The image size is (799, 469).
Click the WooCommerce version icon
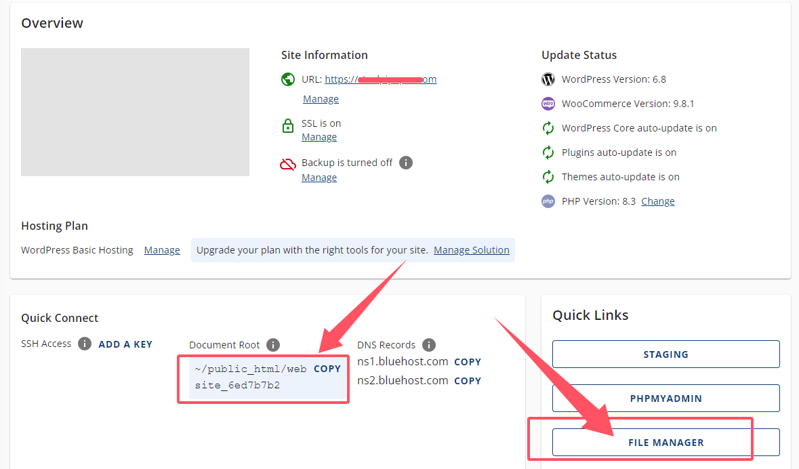point(548,104)
